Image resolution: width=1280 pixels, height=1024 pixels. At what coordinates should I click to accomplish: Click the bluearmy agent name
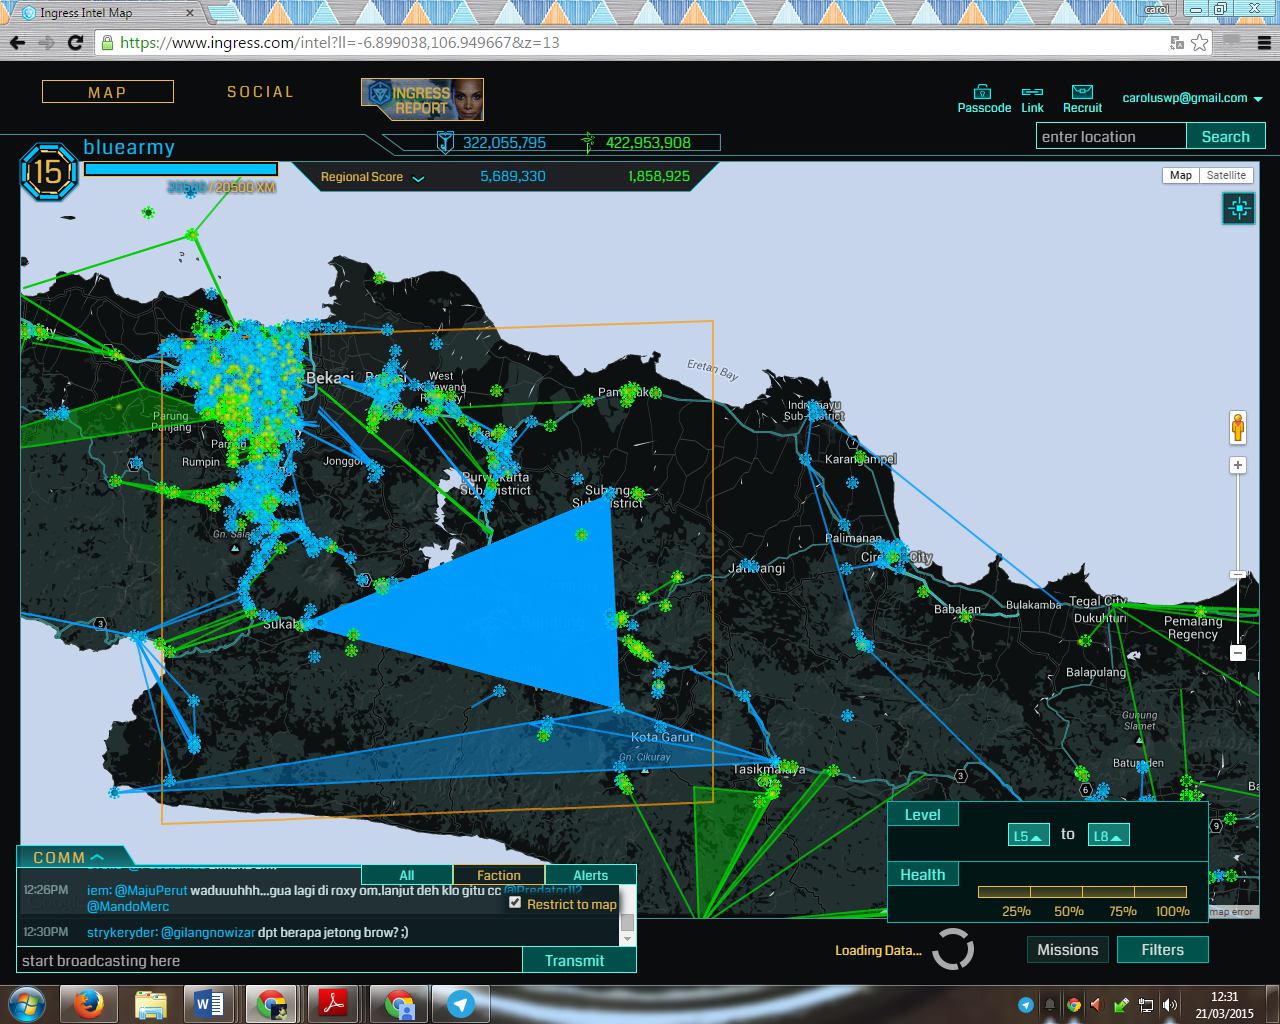tap(129, 147)
